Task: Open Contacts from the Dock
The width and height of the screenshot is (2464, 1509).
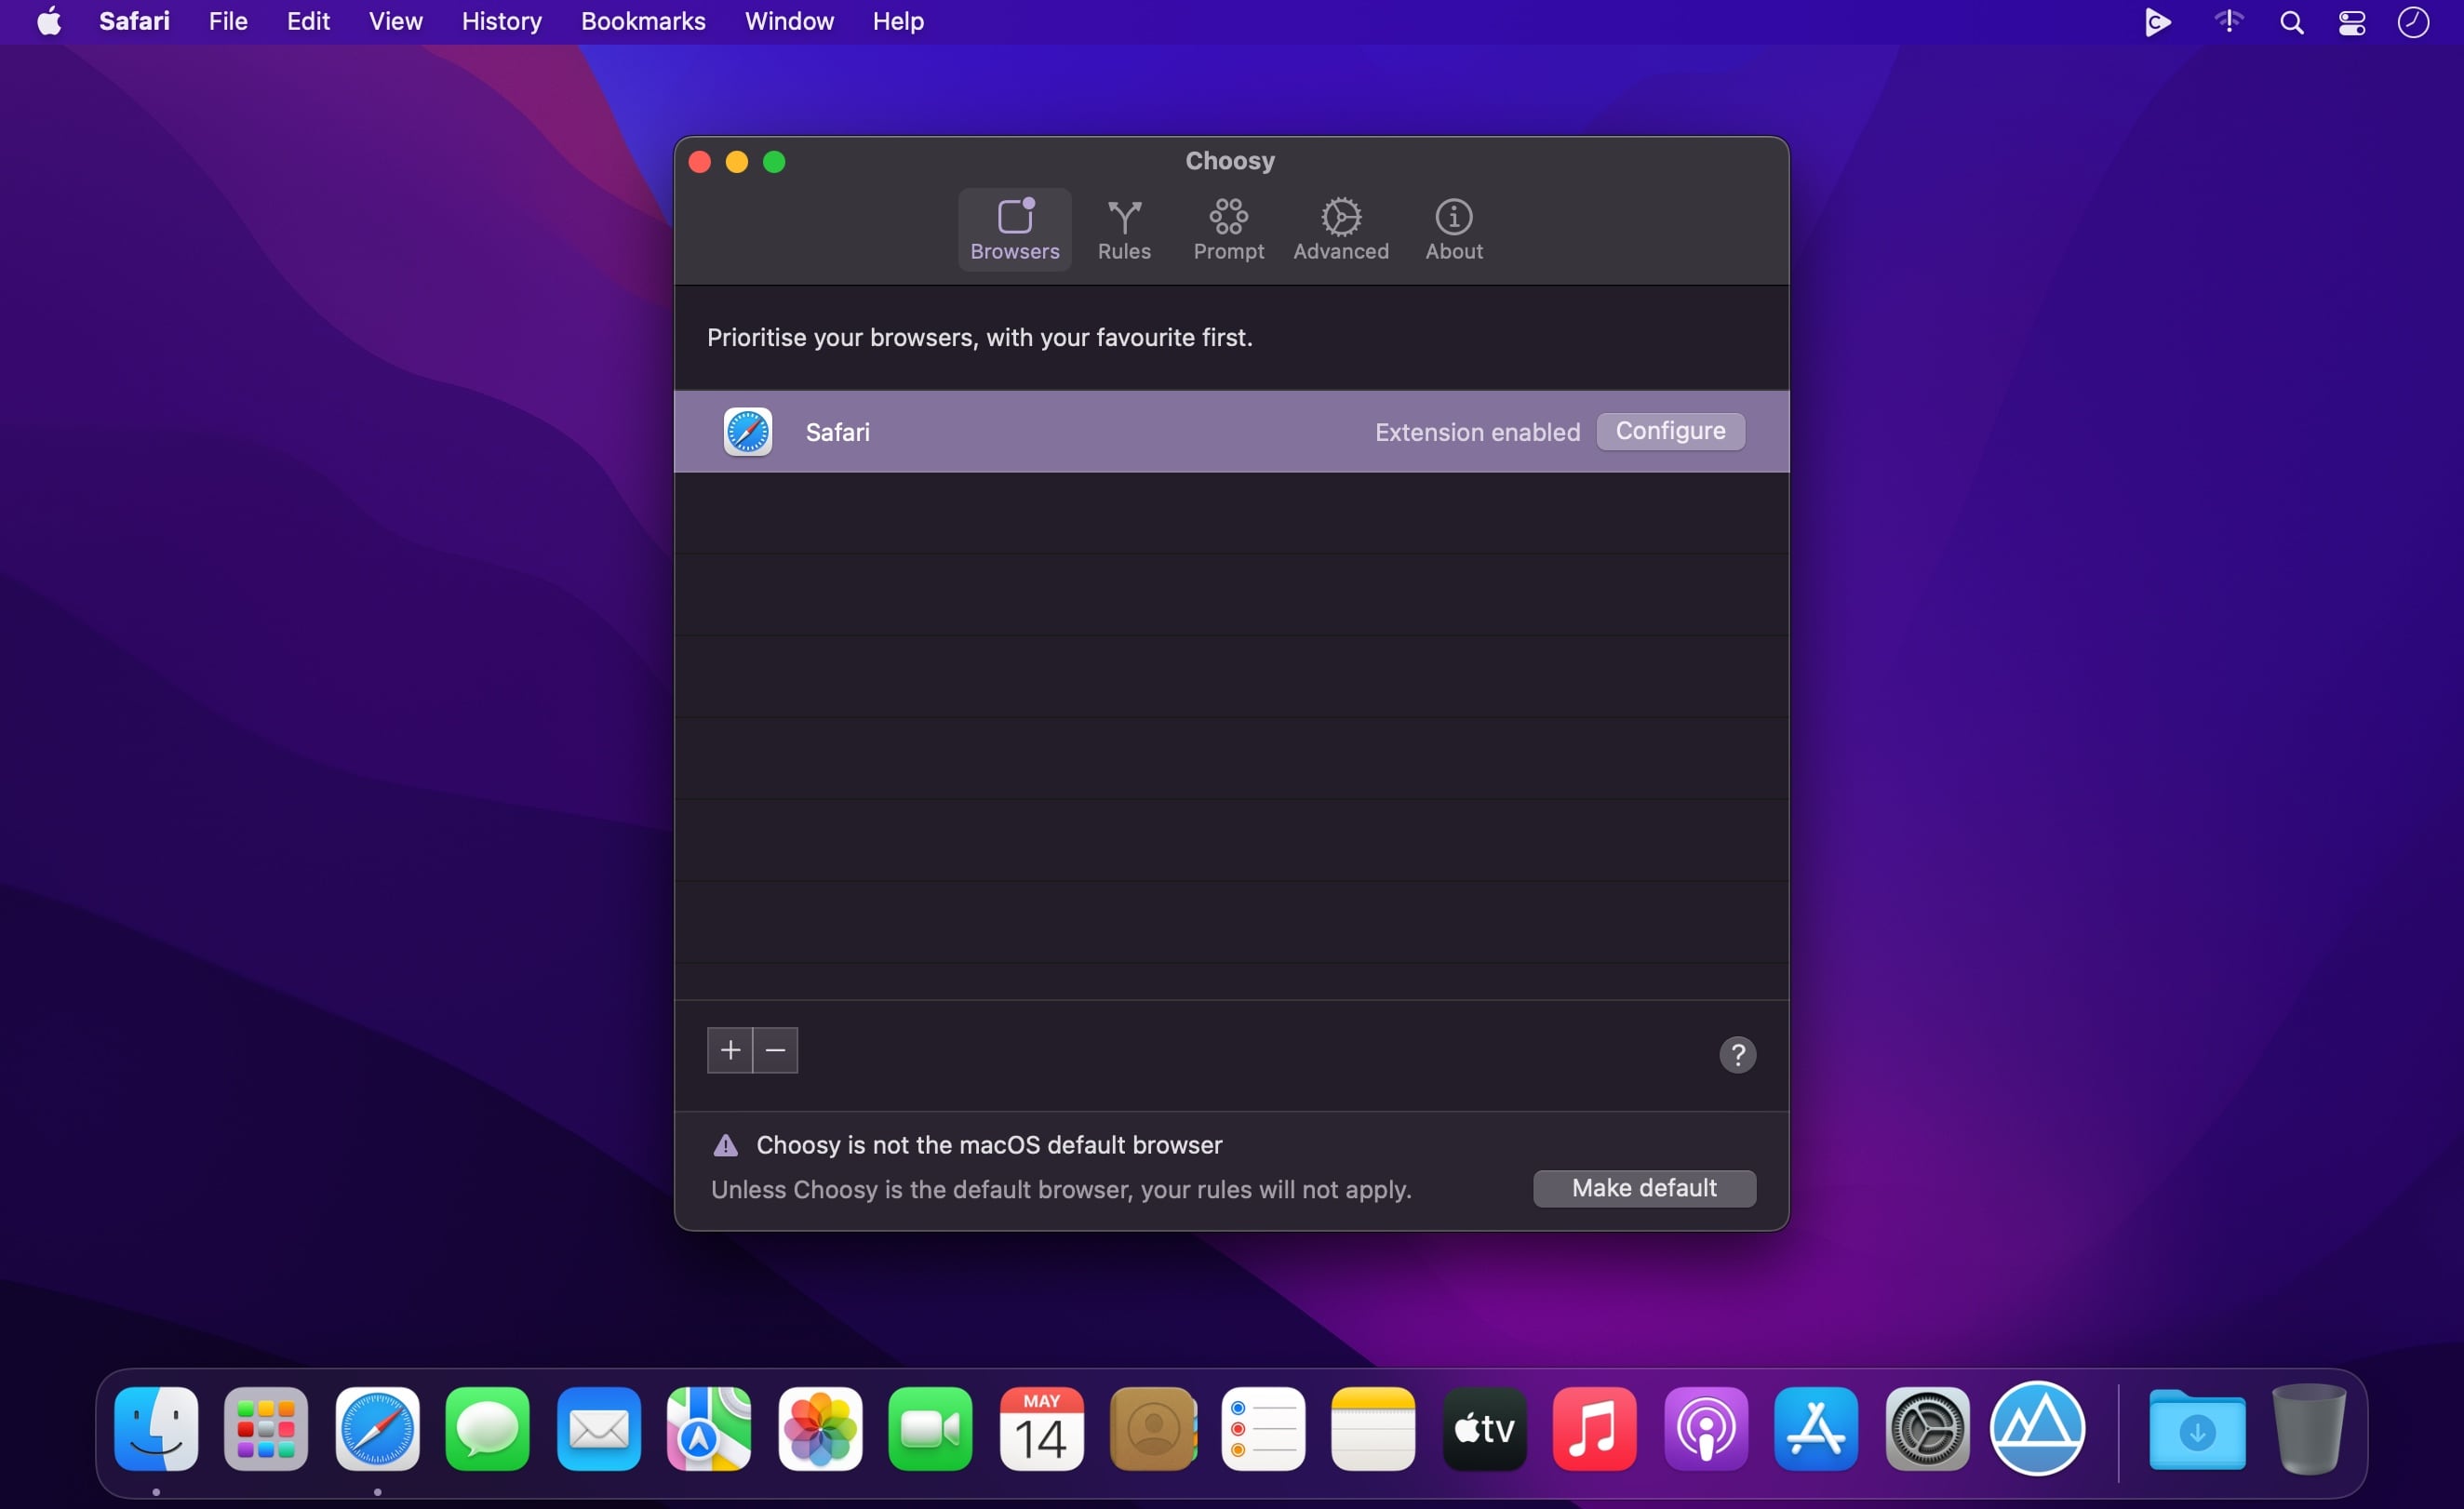Action: 1153,1428
